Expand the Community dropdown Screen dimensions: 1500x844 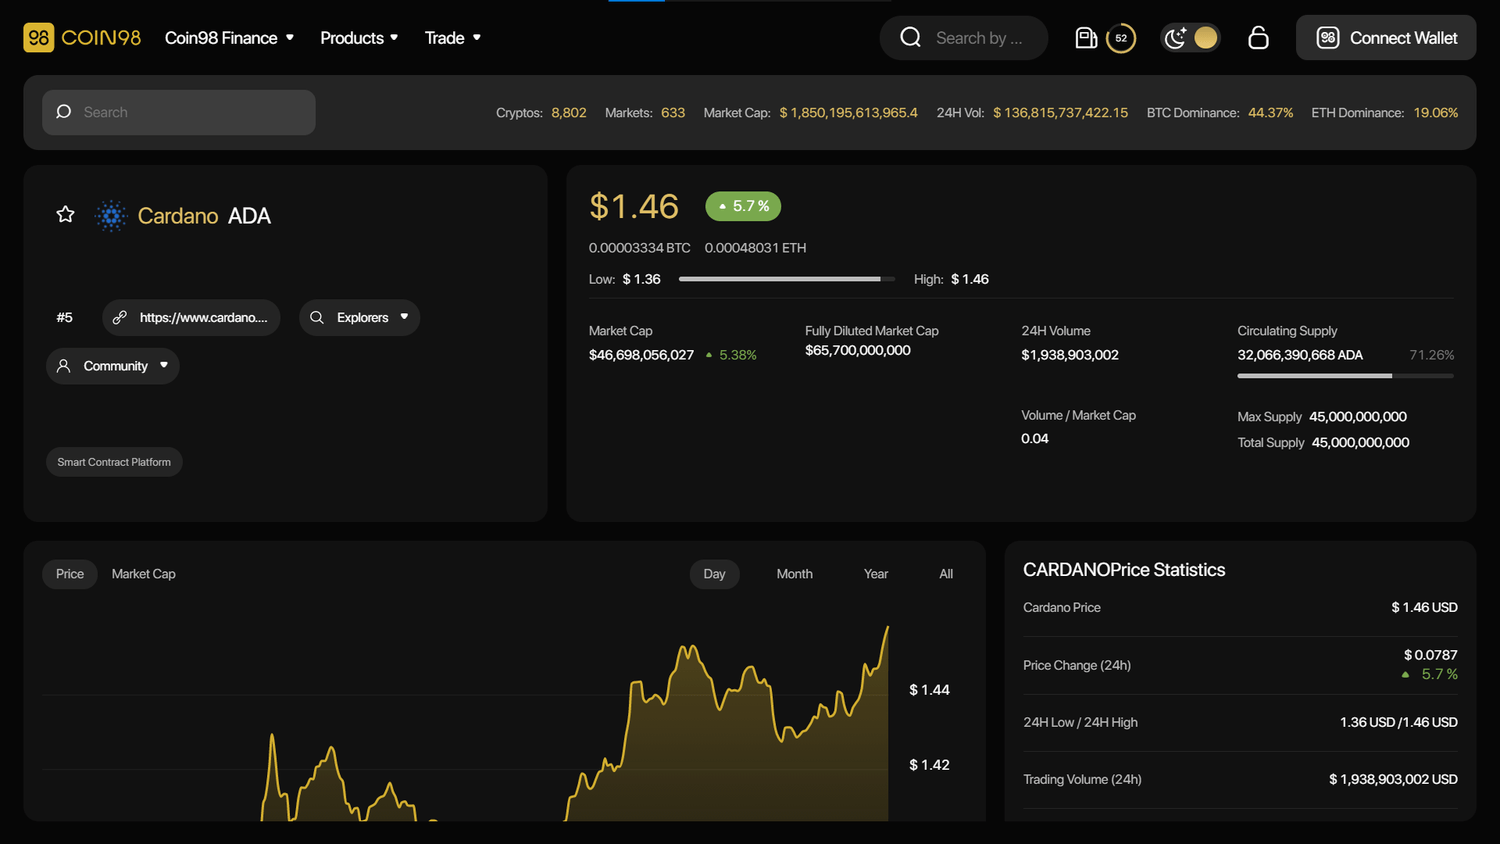(x=113, y=366)
